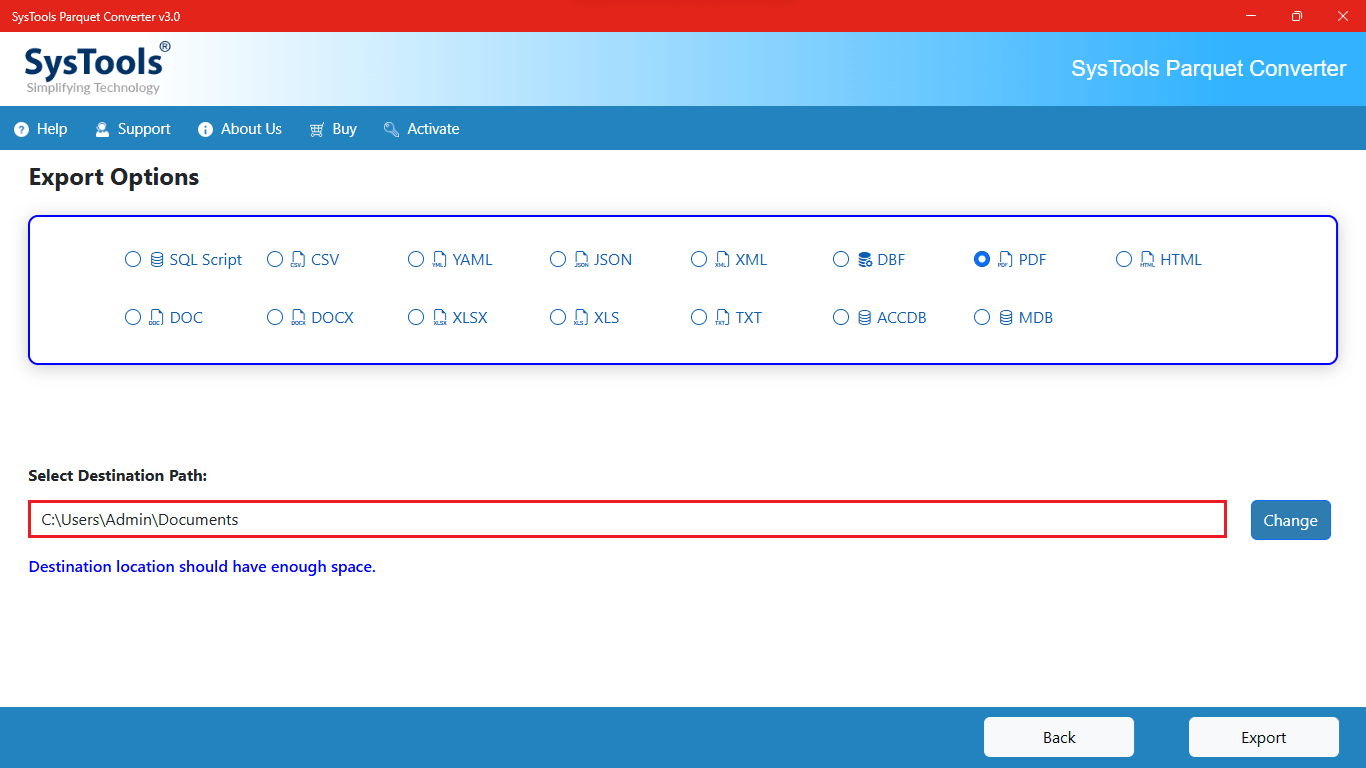Select the DOCX radio button

coord(275,318)
